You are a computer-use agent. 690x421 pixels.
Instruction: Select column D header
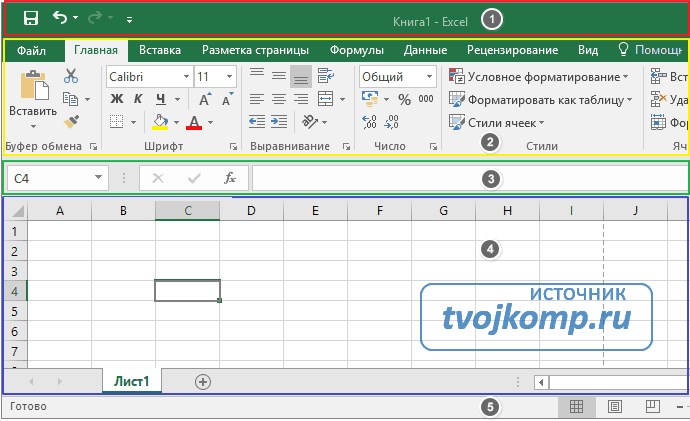point(251,211)
